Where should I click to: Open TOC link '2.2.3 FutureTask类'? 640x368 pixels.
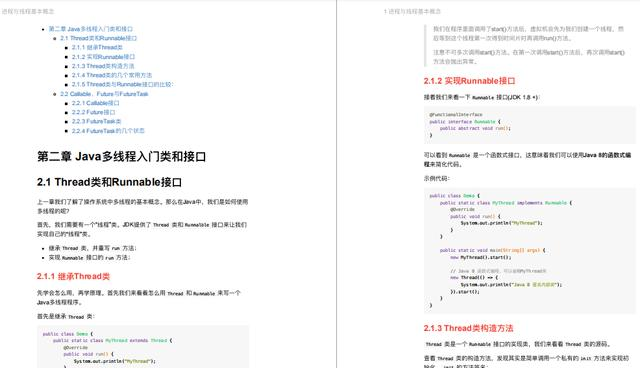tap(96, 122)
